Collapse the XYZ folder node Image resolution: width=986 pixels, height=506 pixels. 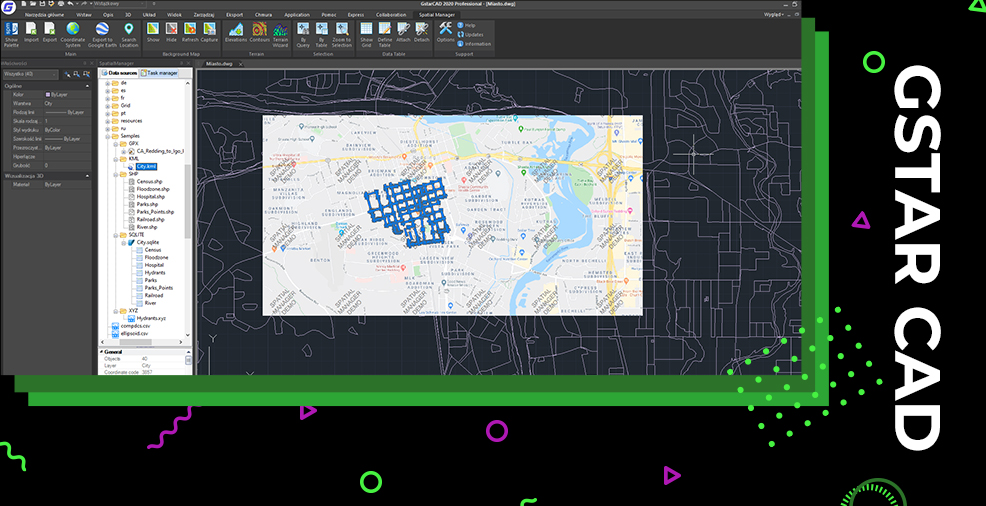tap(116, 311)
